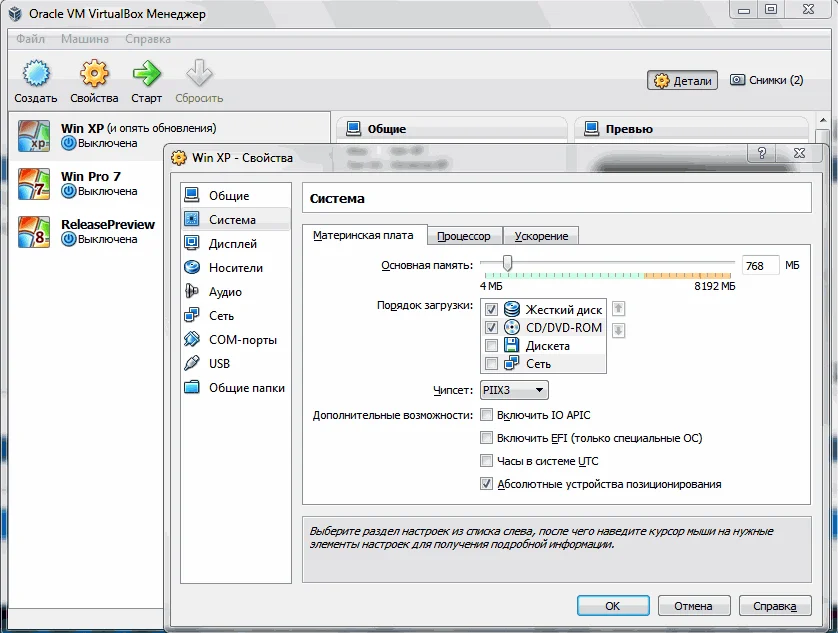Screen dimensions: 838x633
Task: Select the ReleasePreview machine icon
Action: pos(34,232)
